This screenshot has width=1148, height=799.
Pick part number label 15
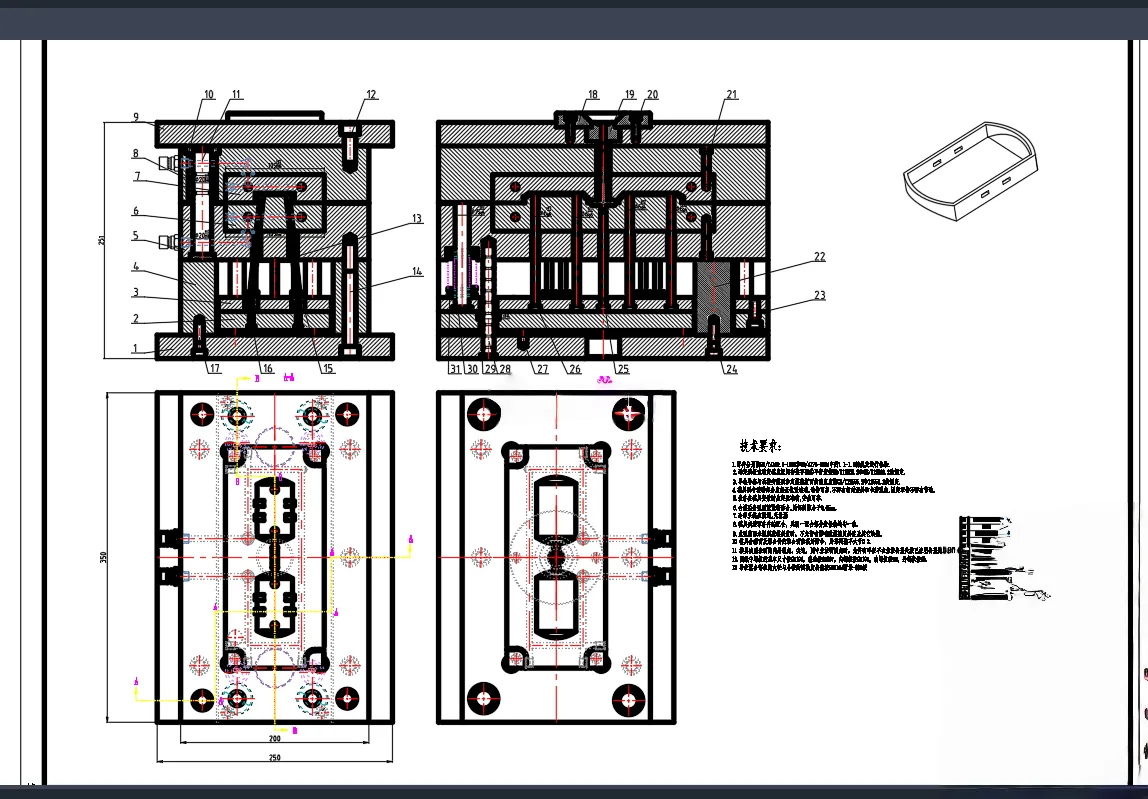pyautogui.click(x=328, y=369)
